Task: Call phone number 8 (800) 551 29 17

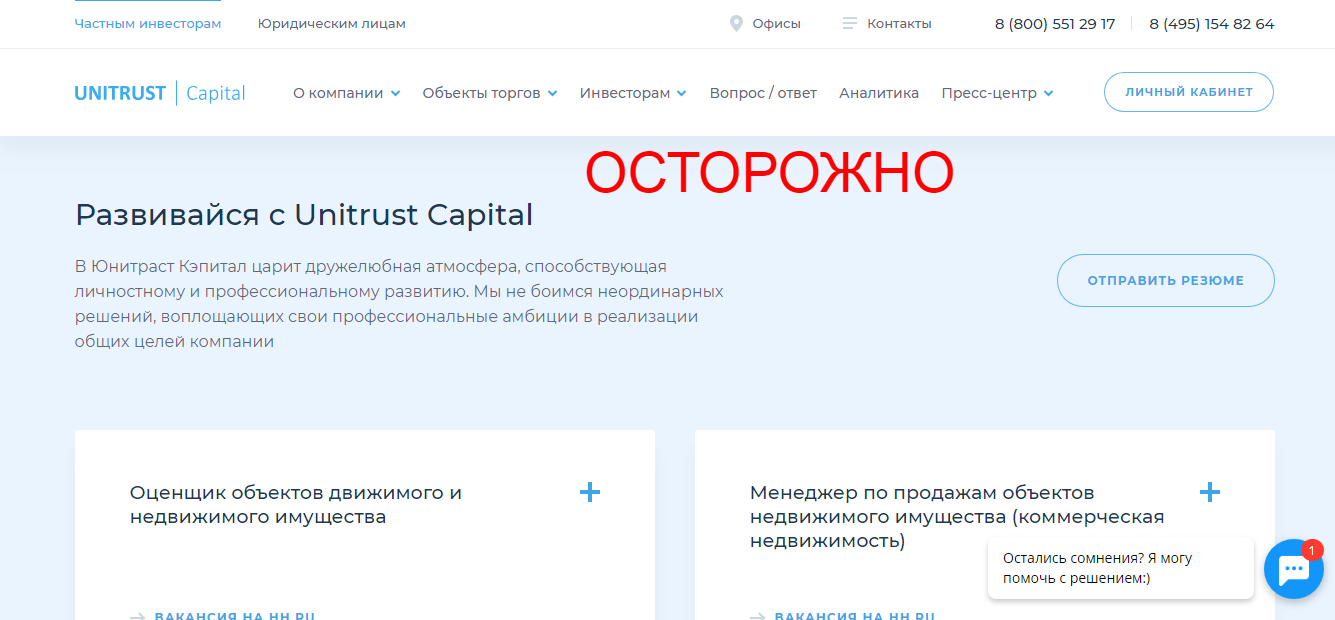Action: 1055,24
